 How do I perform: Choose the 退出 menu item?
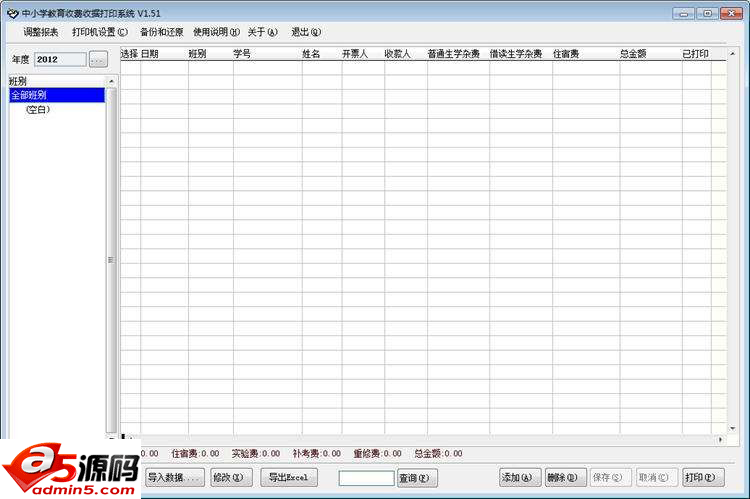(x=306, y=32)
